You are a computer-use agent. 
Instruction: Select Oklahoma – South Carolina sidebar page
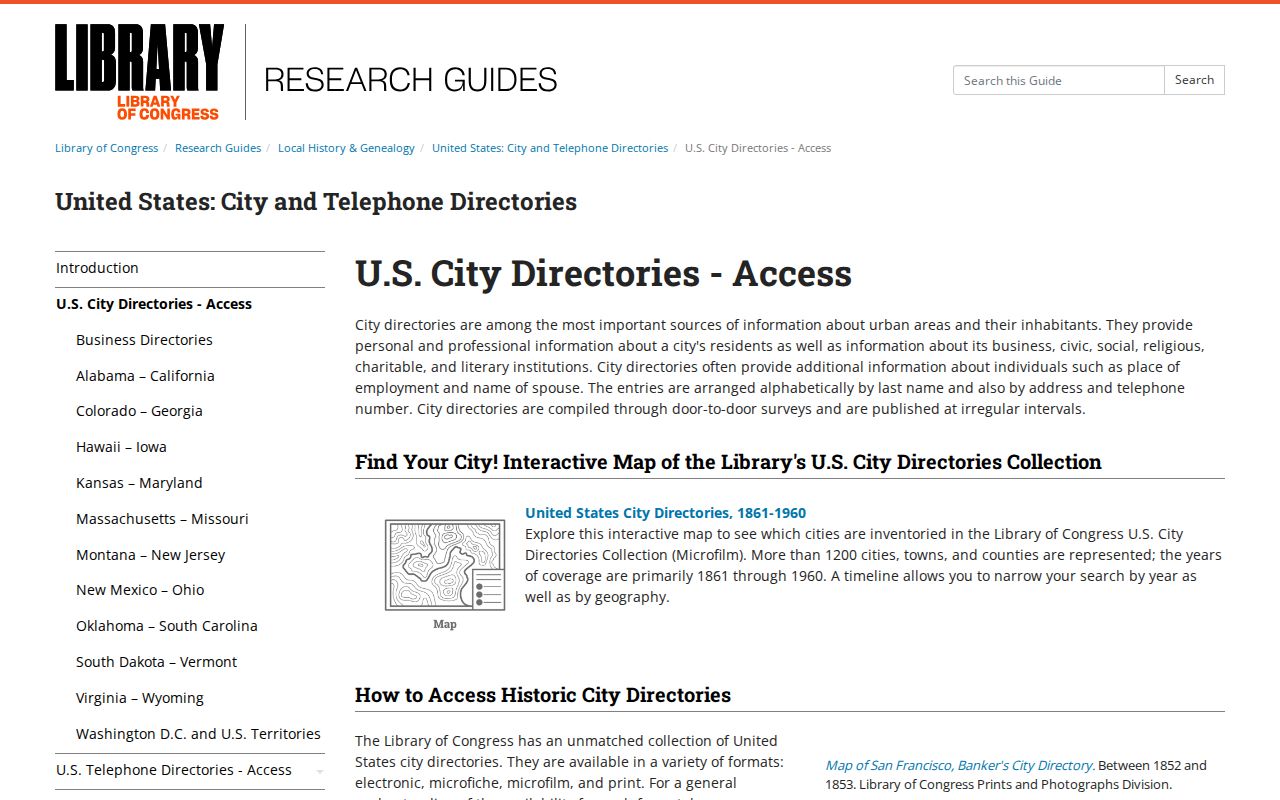(167, 626)
